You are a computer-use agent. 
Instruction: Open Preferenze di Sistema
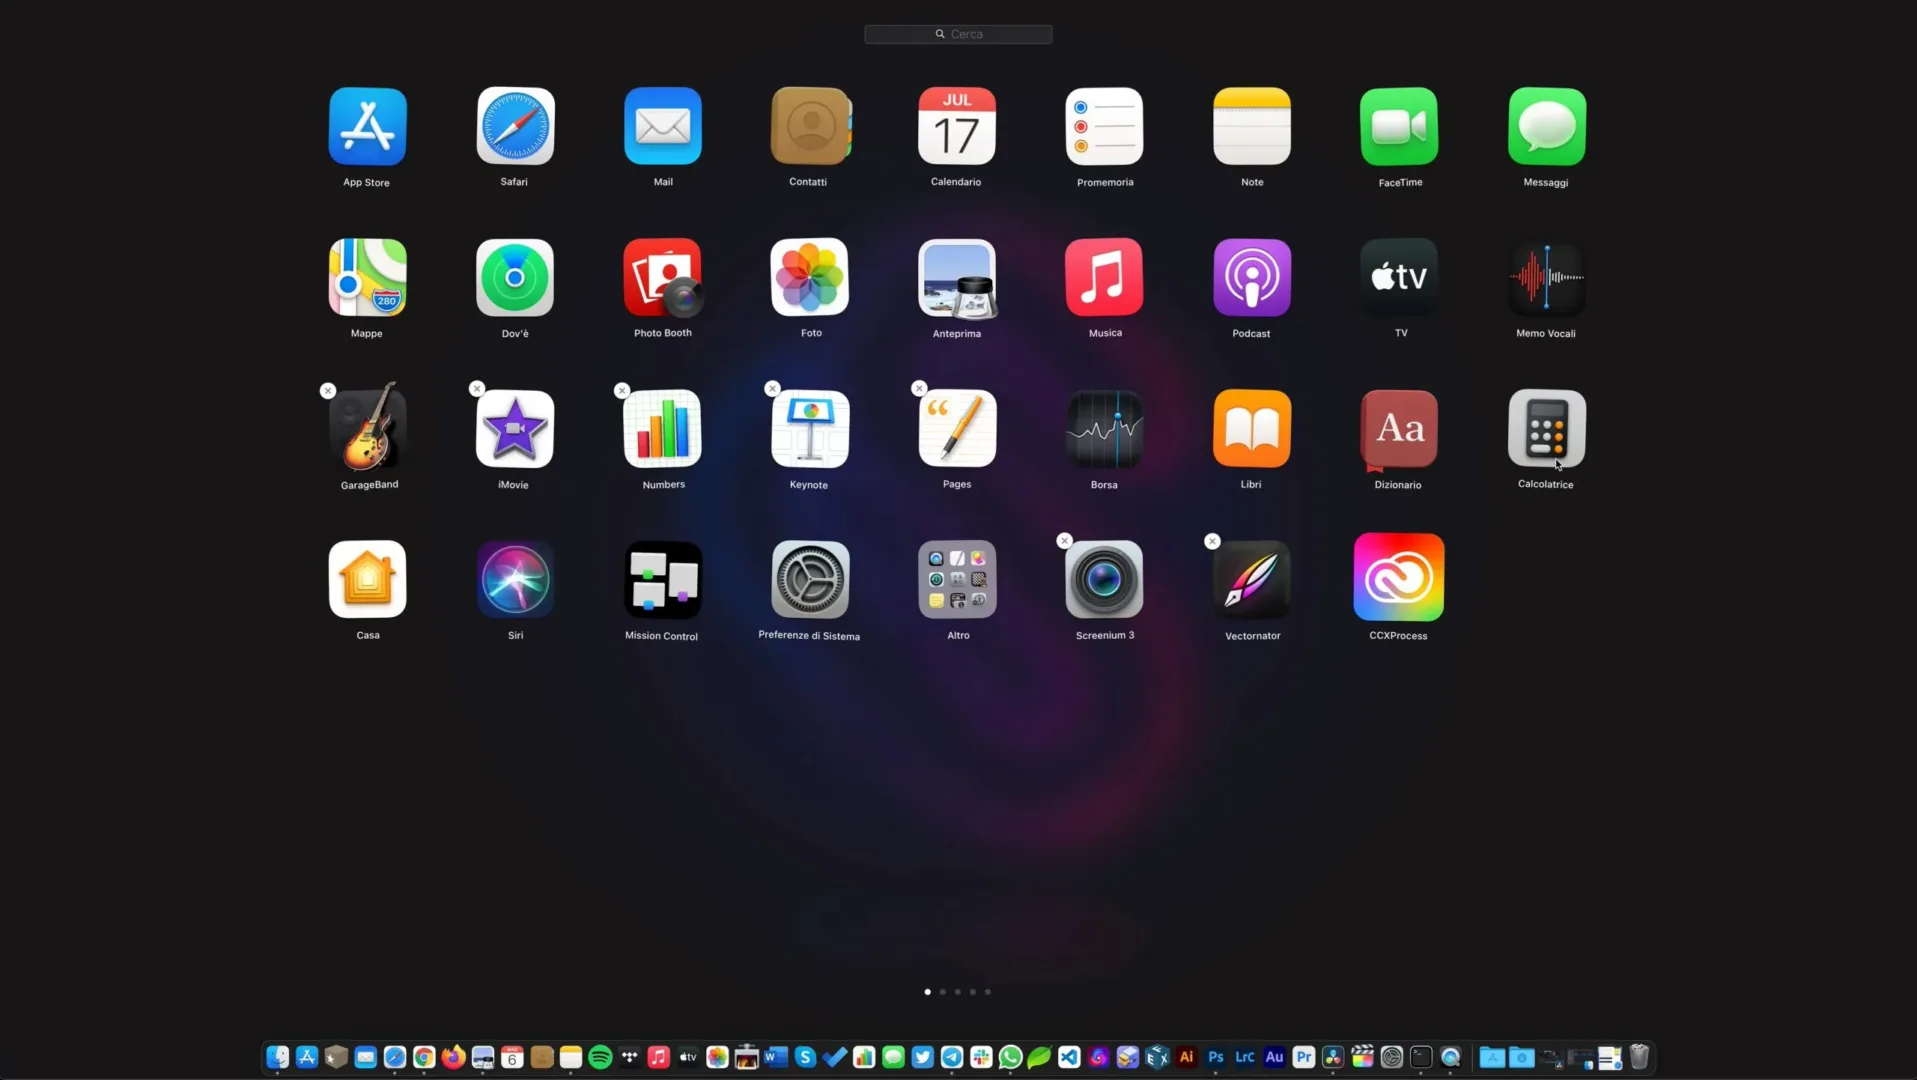click(810, 580)
